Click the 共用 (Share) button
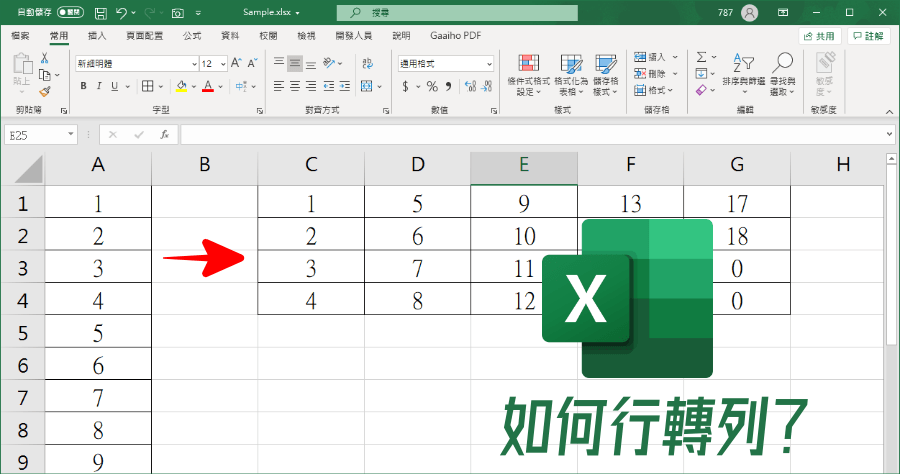900x474 pixels. tap(820, 36)
